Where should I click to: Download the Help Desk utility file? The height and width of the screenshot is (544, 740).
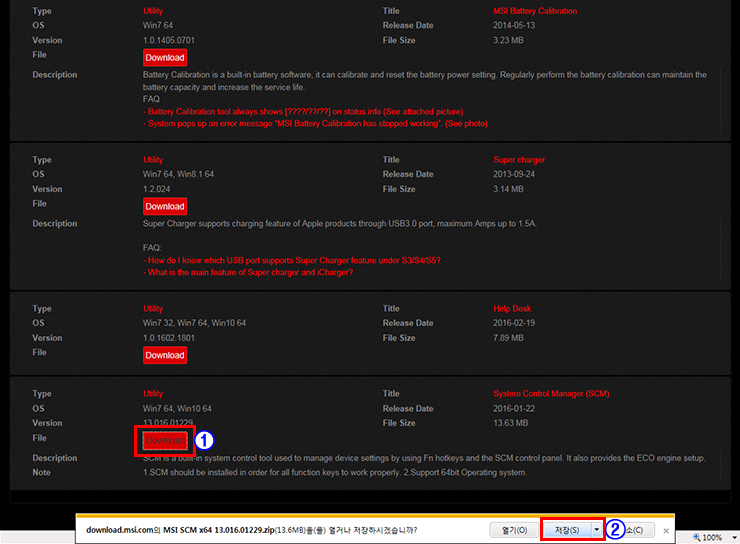[164, 355]
